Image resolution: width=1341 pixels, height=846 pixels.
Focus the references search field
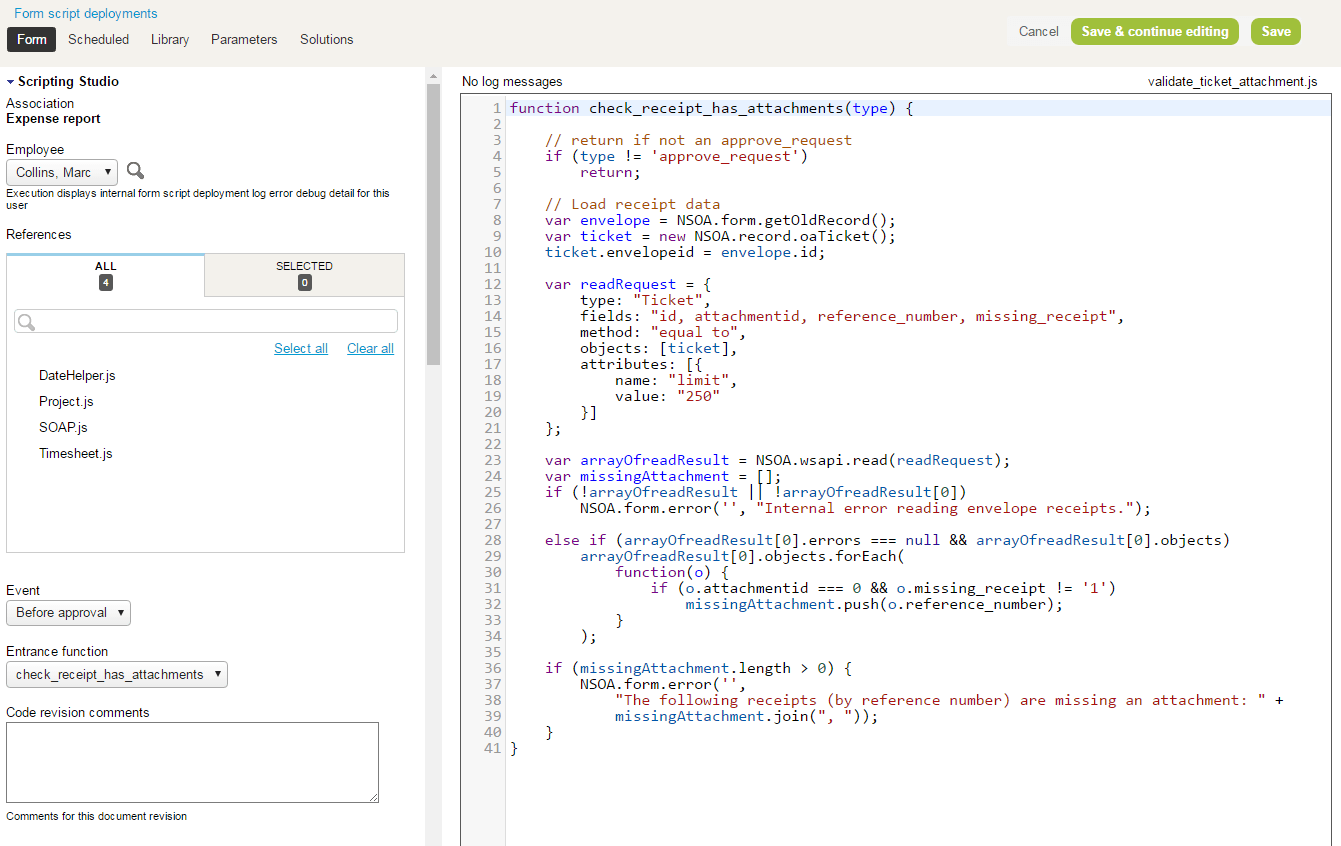pyautogui.click(x=206, y=321)
